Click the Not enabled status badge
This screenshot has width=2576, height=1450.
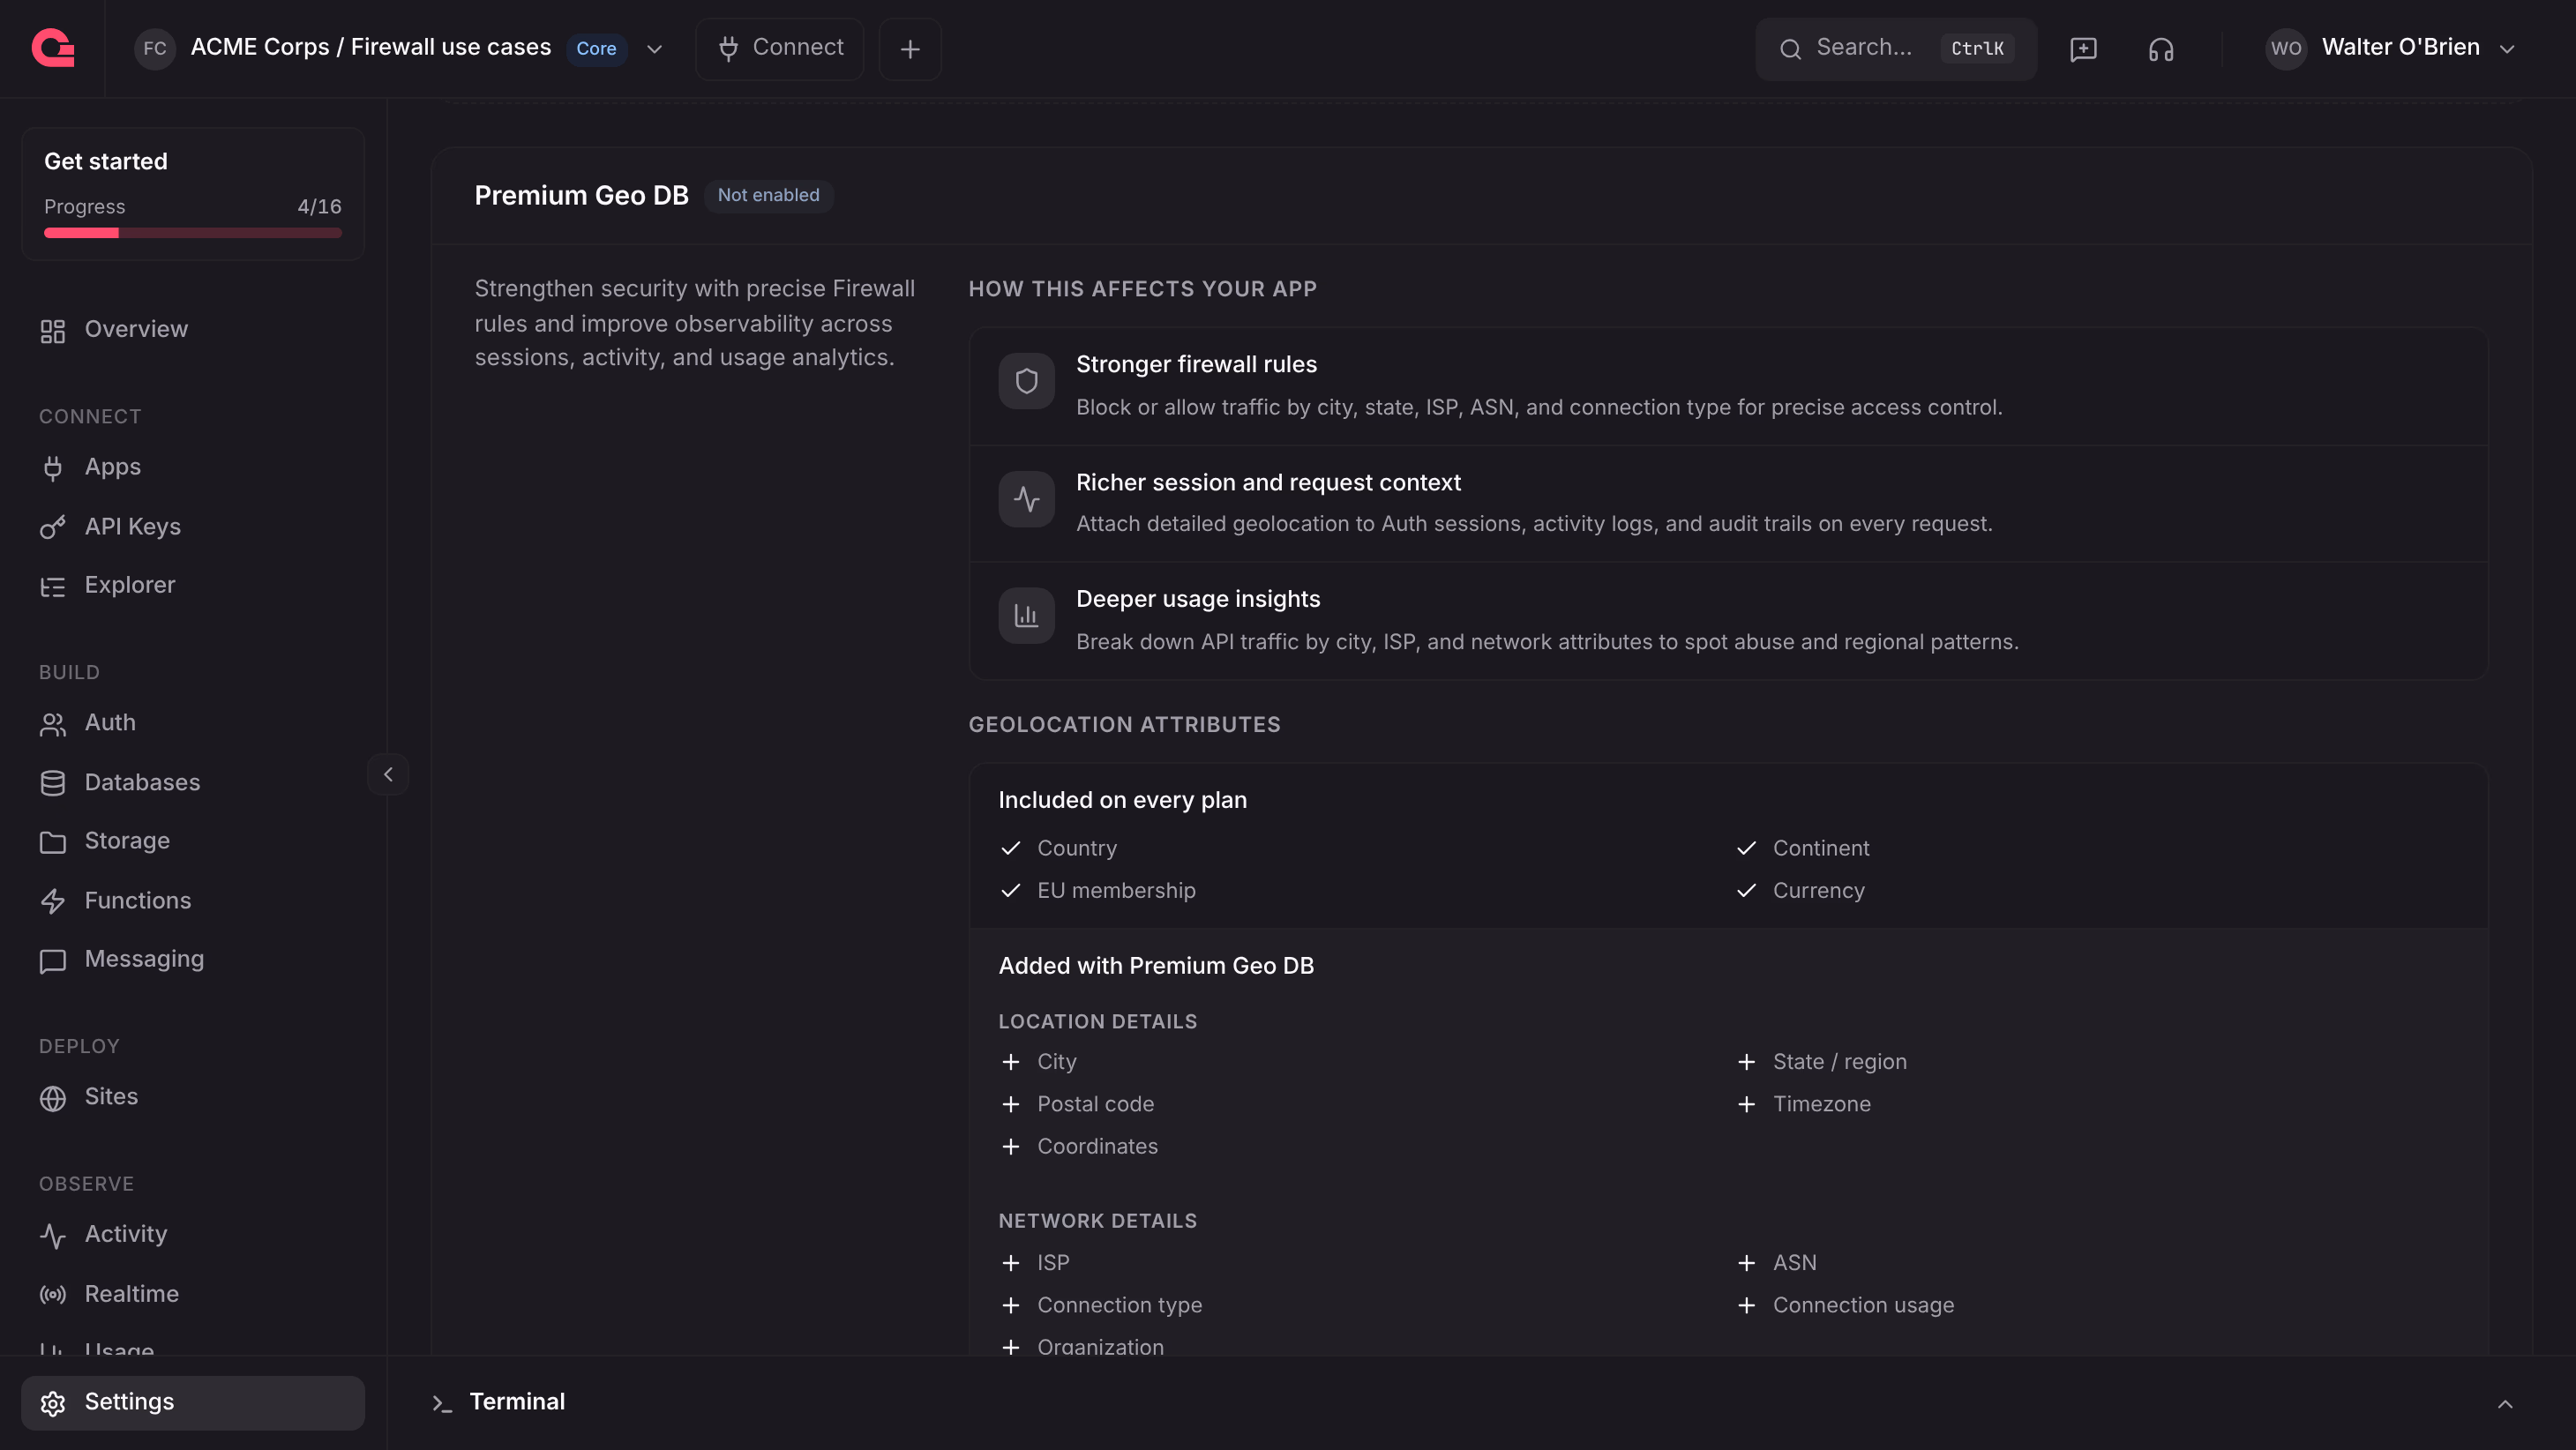768,196
